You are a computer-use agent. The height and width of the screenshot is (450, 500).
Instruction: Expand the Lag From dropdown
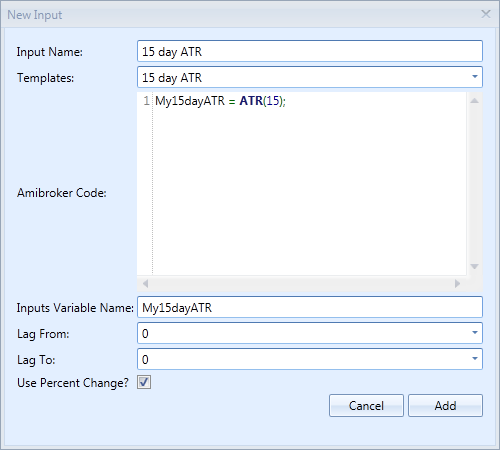click(x=475, y=333)
